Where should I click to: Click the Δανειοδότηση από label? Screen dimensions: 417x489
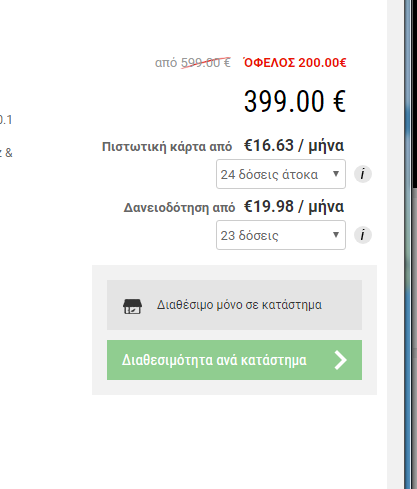(x=179, y=208)
